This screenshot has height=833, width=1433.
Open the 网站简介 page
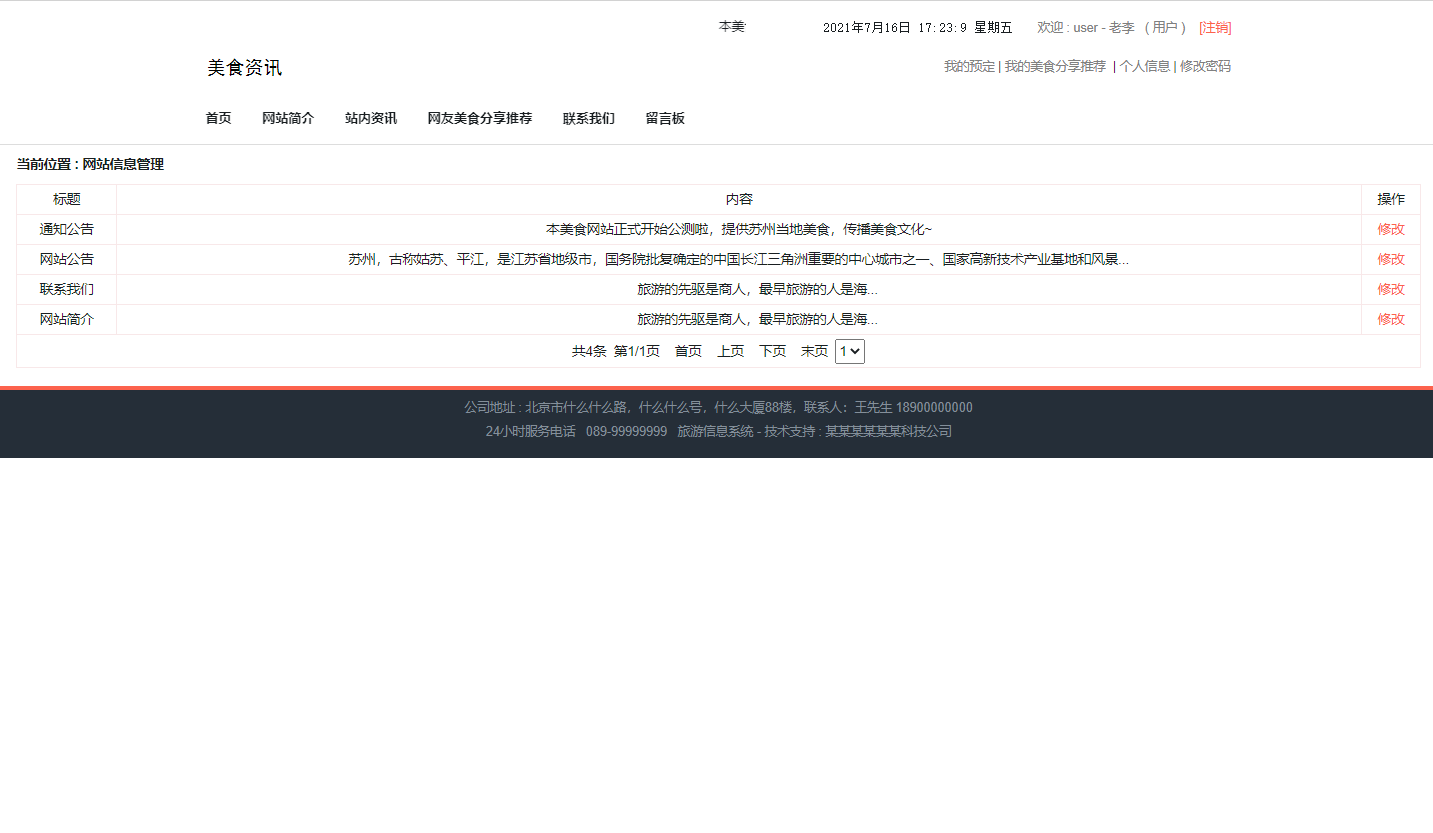tap(288, 118)
